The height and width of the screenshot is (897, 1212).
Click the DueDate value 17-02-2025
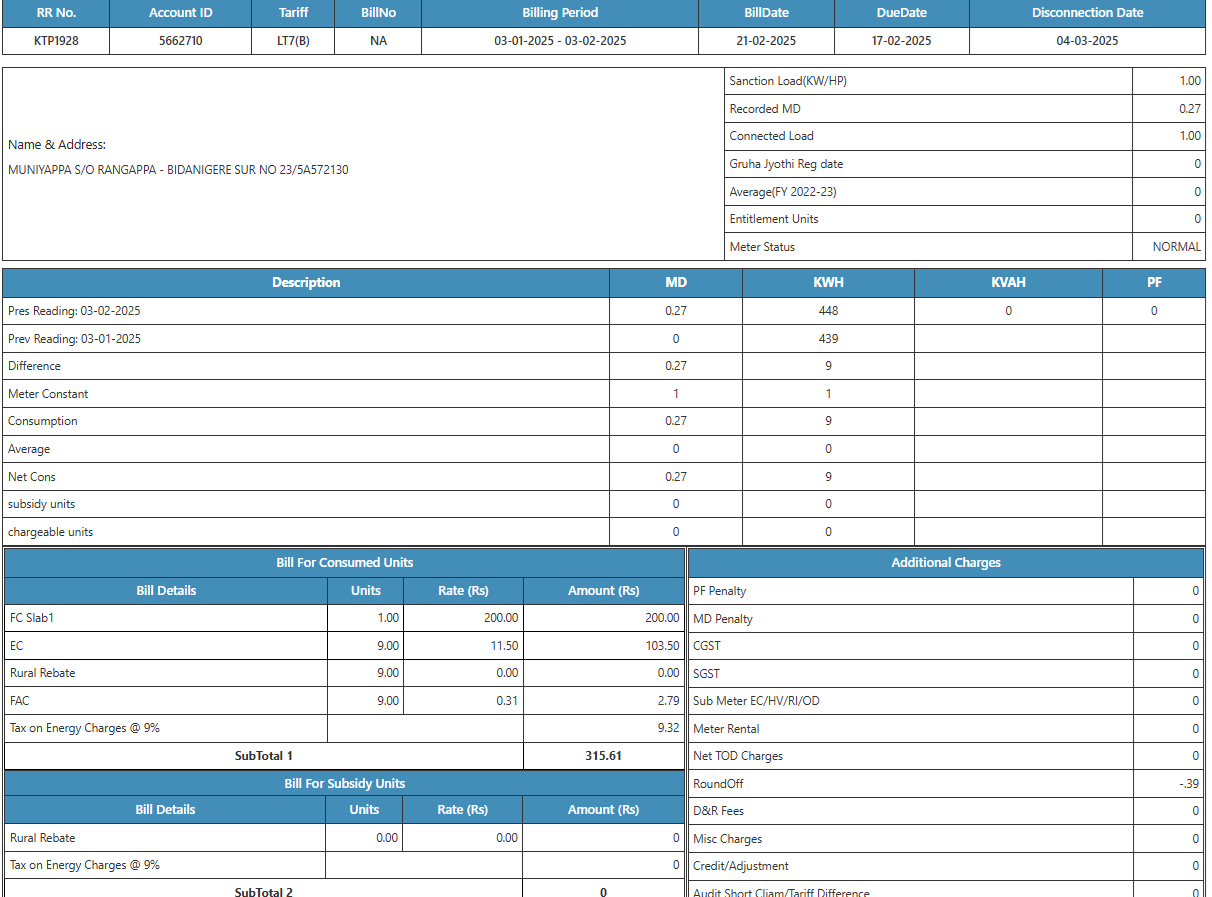[x=901, y=41]
